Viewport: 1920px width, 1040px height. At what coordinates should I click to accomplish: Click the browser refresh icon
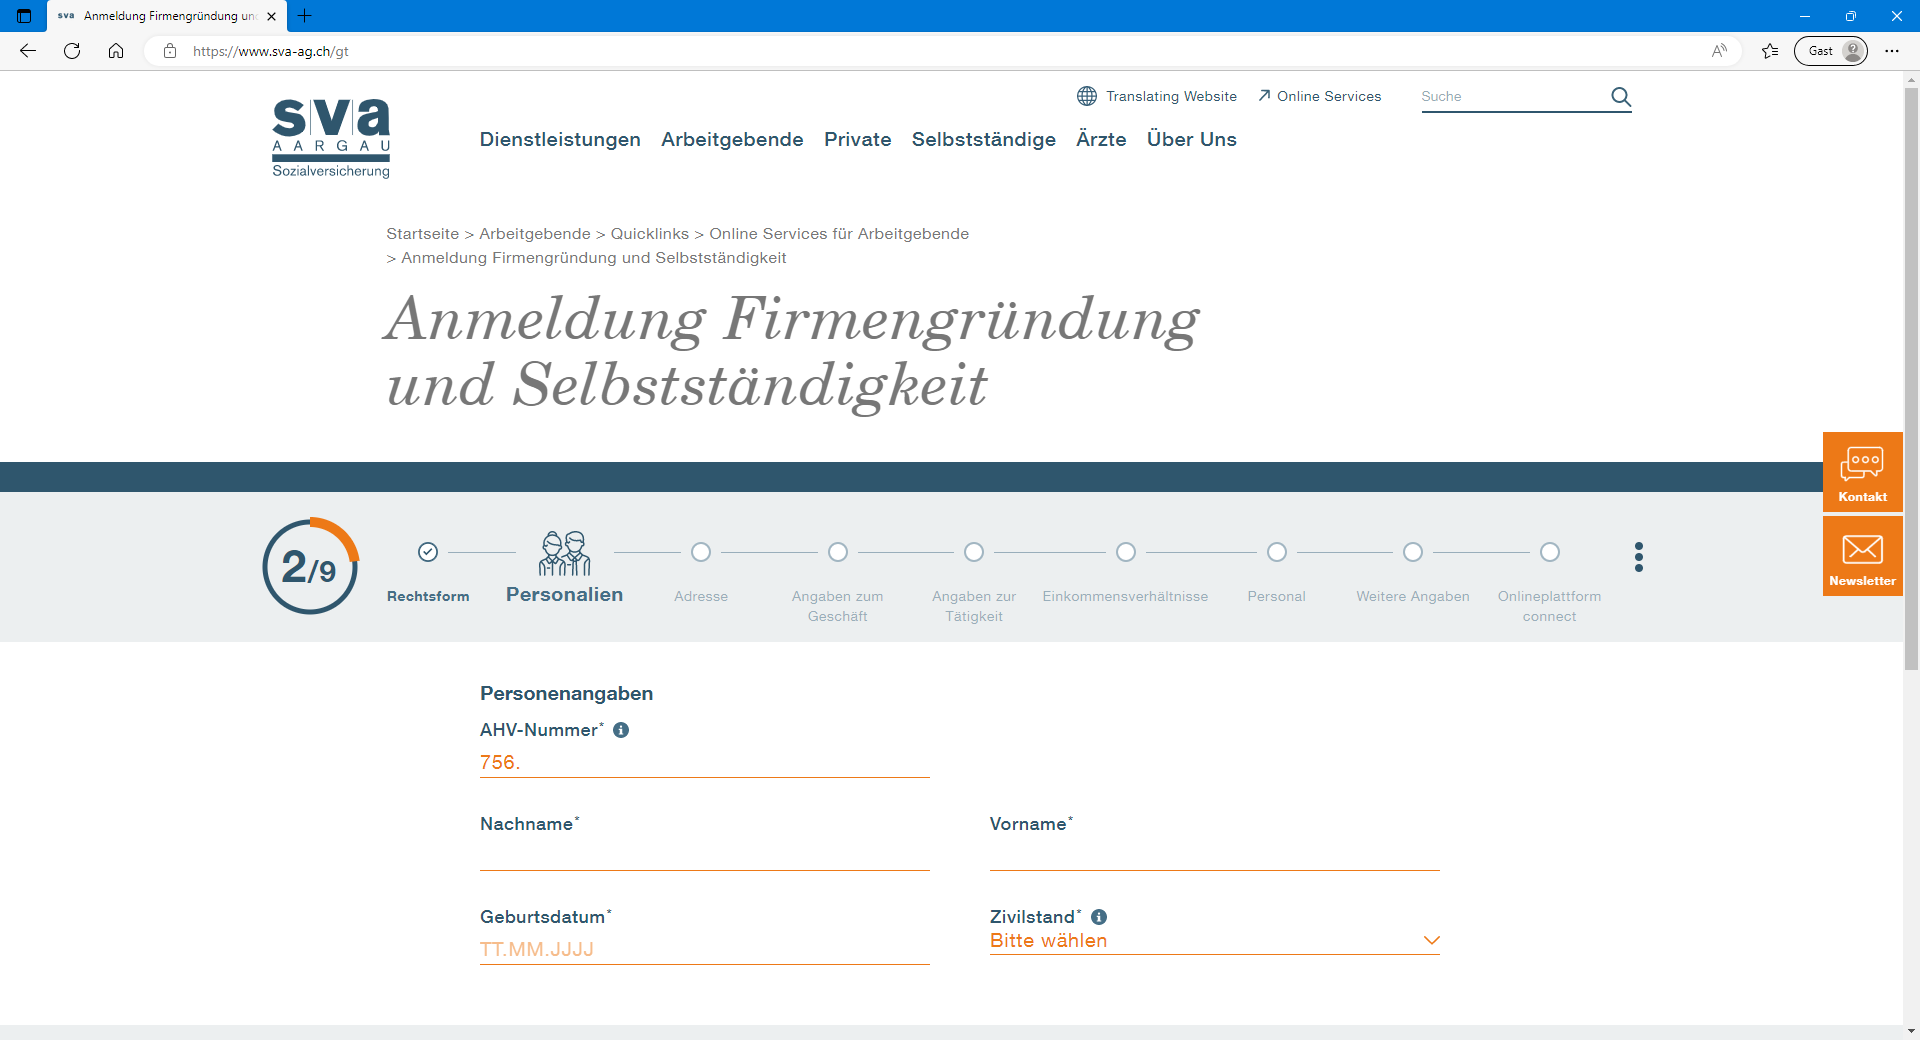tap(72, 51)
